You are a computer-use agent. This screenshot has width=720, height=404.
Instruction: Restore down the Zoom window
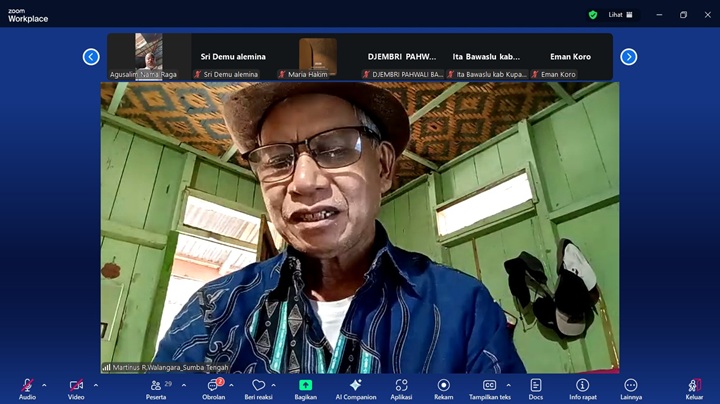pos(683,15)
